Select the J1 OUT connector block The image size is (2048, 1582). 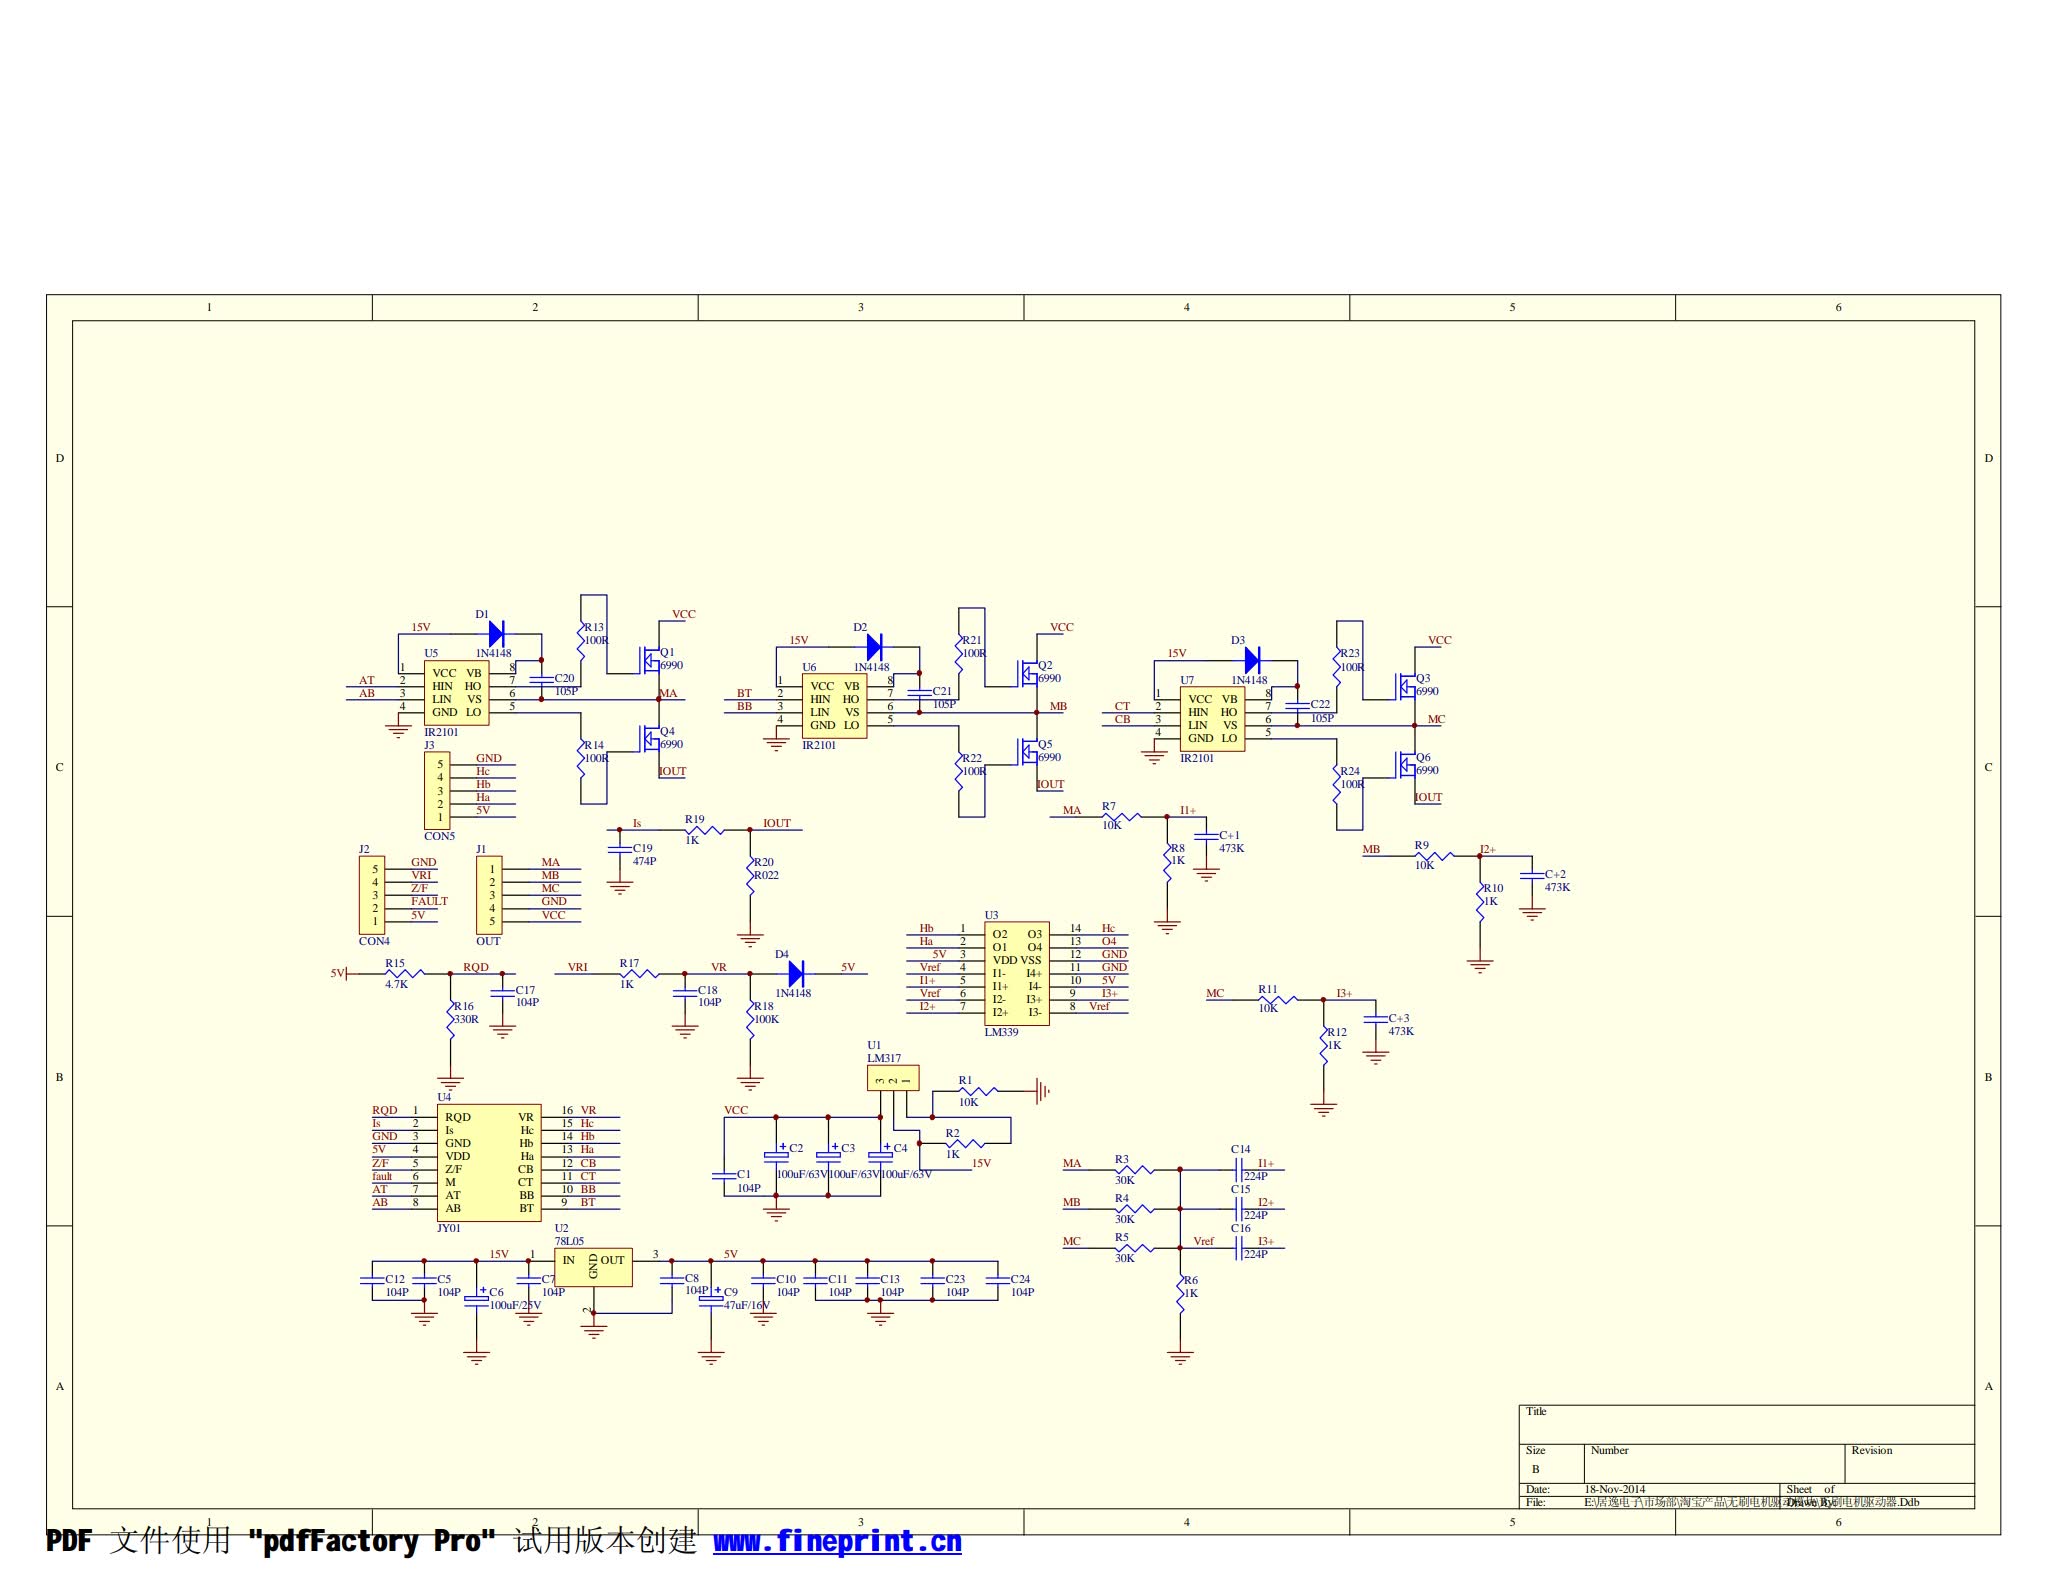pyautogui.click(x=489, y=895)
